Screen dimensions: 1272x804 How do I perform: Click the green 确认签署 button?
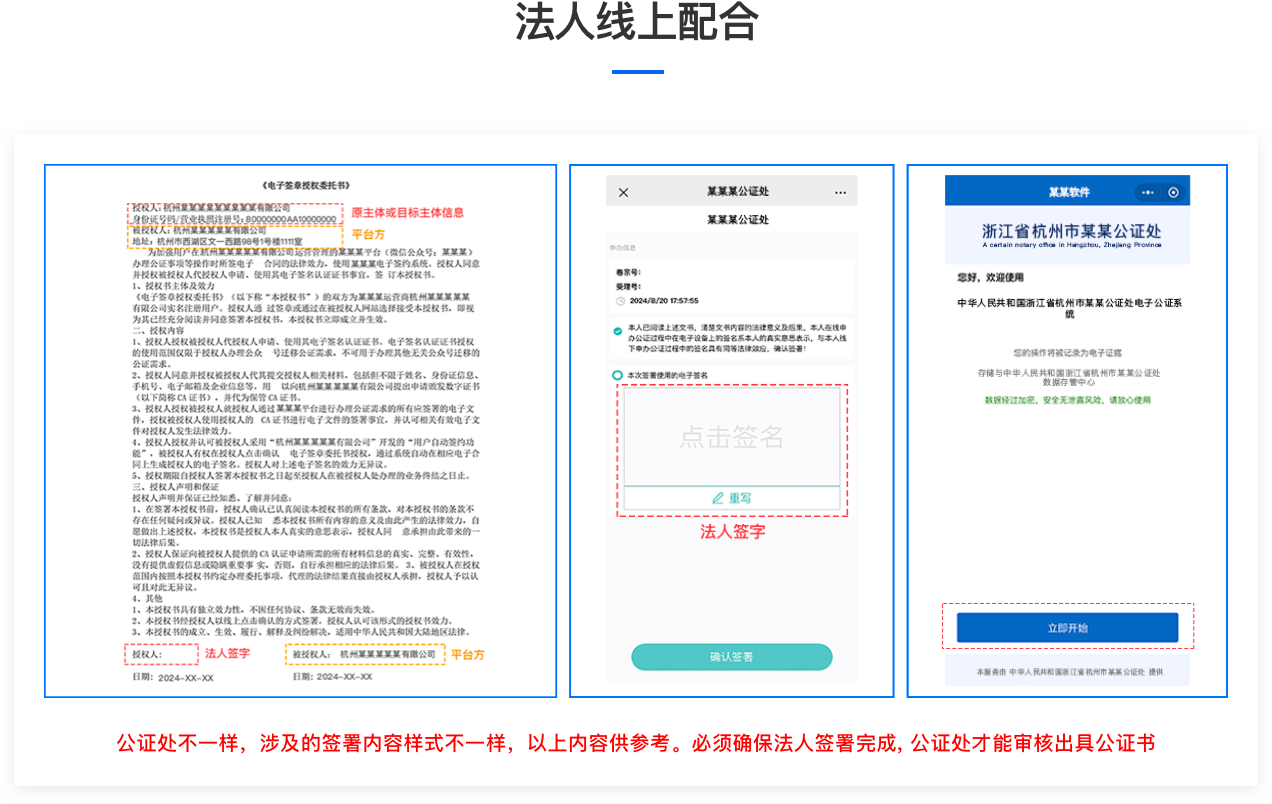pyautogui.click(x=731, y=657)
